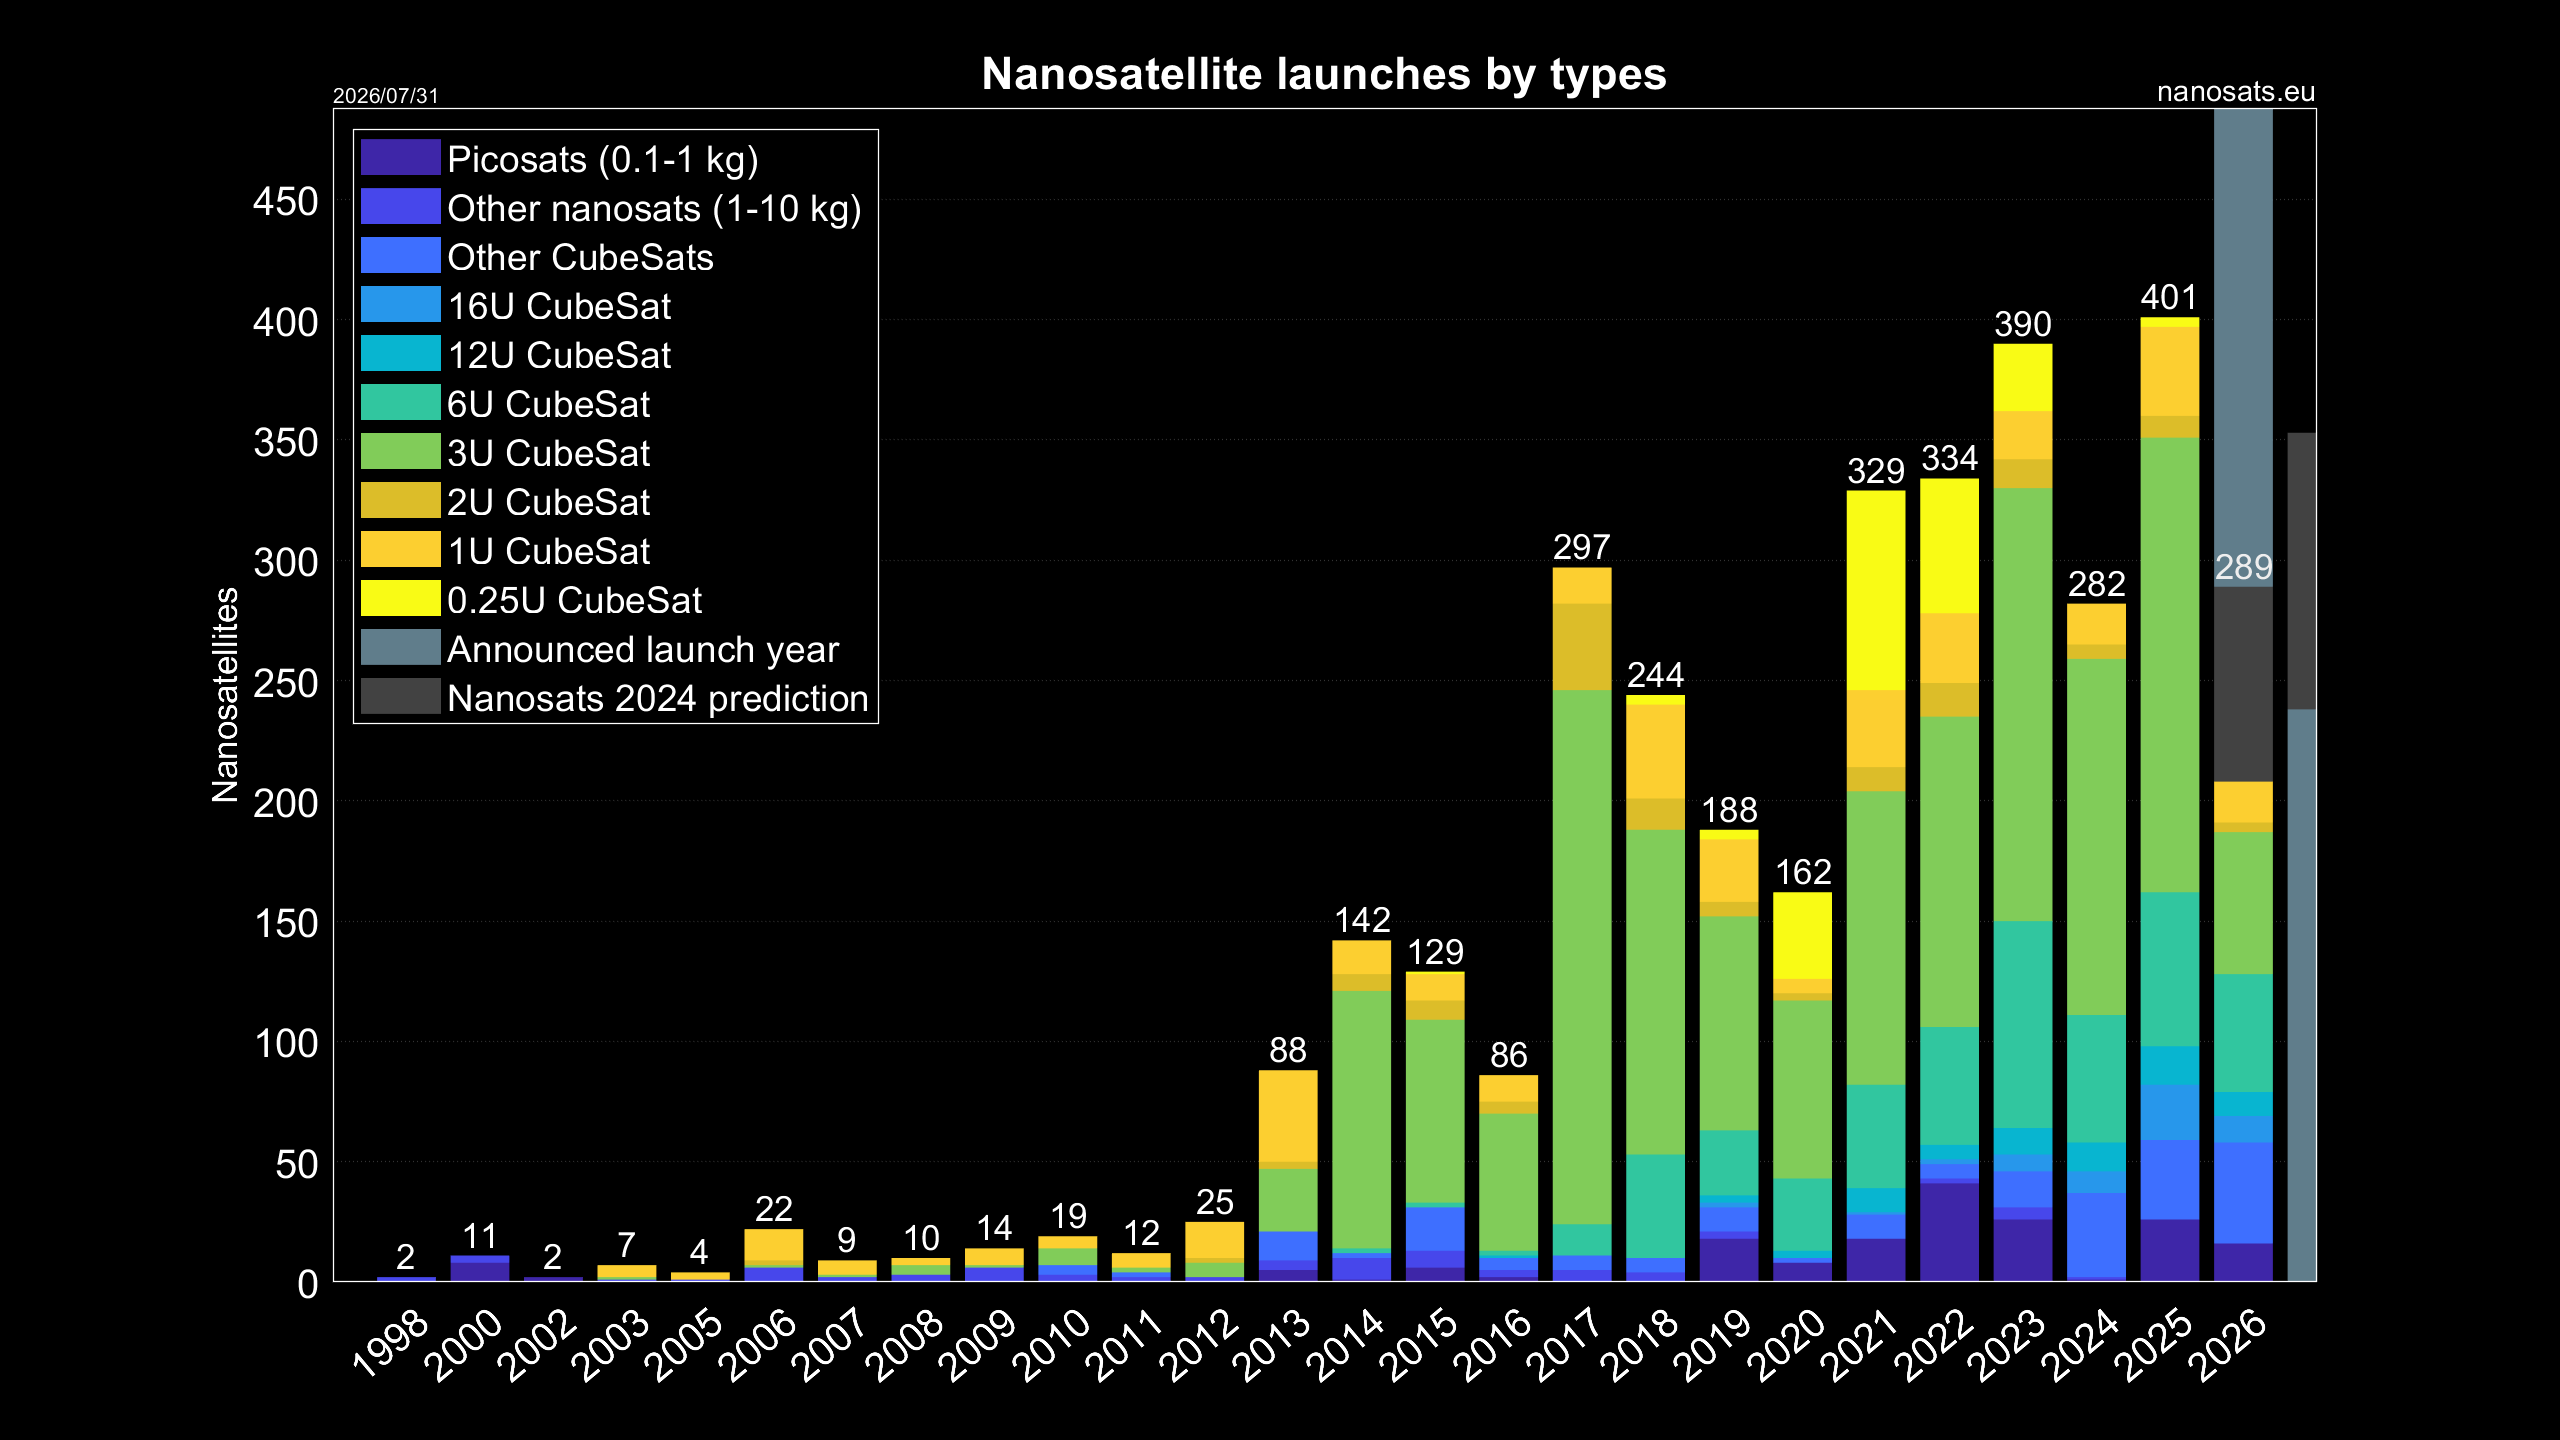Select legend text 'Nanosats 2024 prediction'

658,700
